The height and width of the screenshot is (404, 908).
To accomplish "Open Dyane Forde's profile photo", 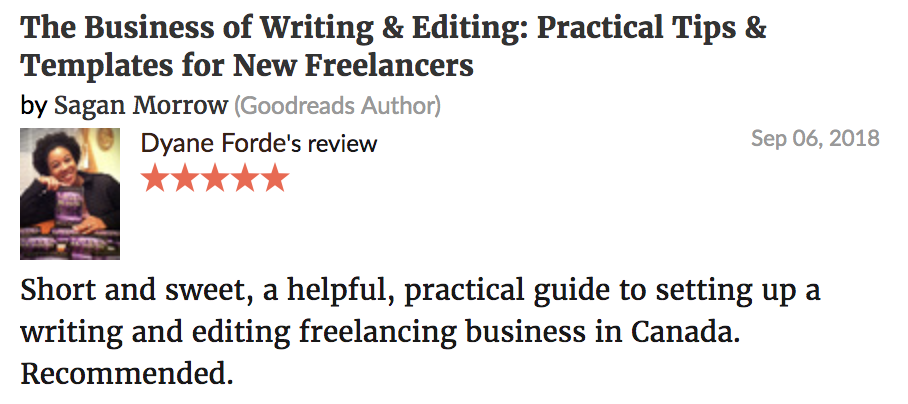I will point(70,194).
